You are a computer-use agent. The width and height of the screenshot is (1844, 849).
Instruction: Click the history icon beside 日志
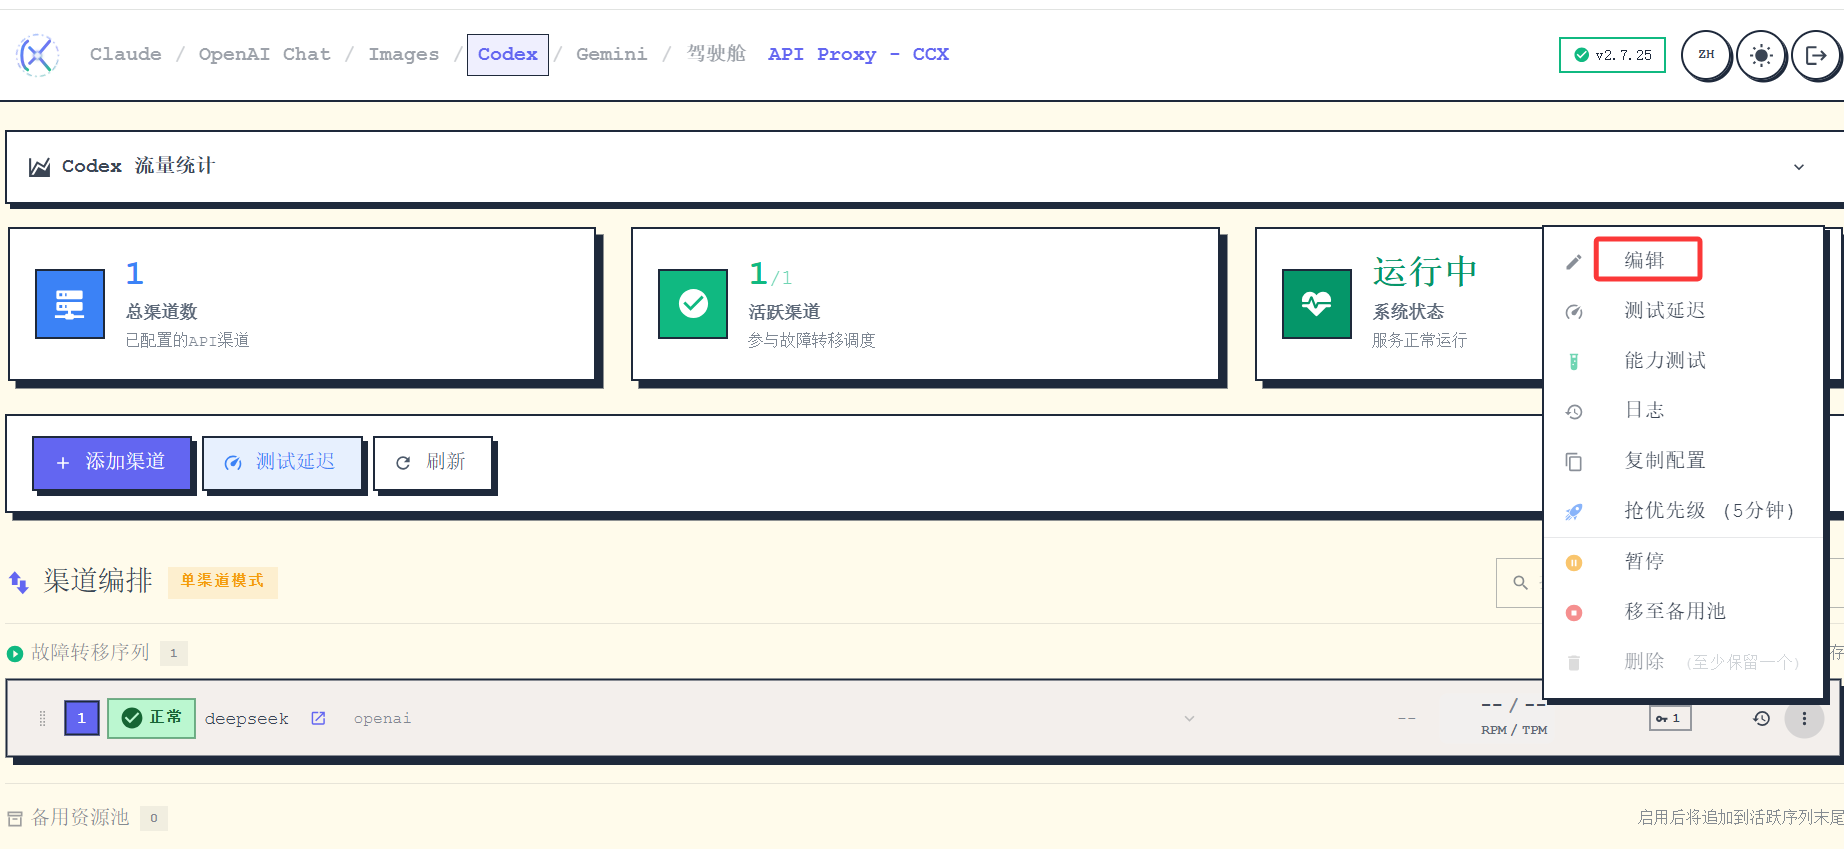coord(1574,412)
